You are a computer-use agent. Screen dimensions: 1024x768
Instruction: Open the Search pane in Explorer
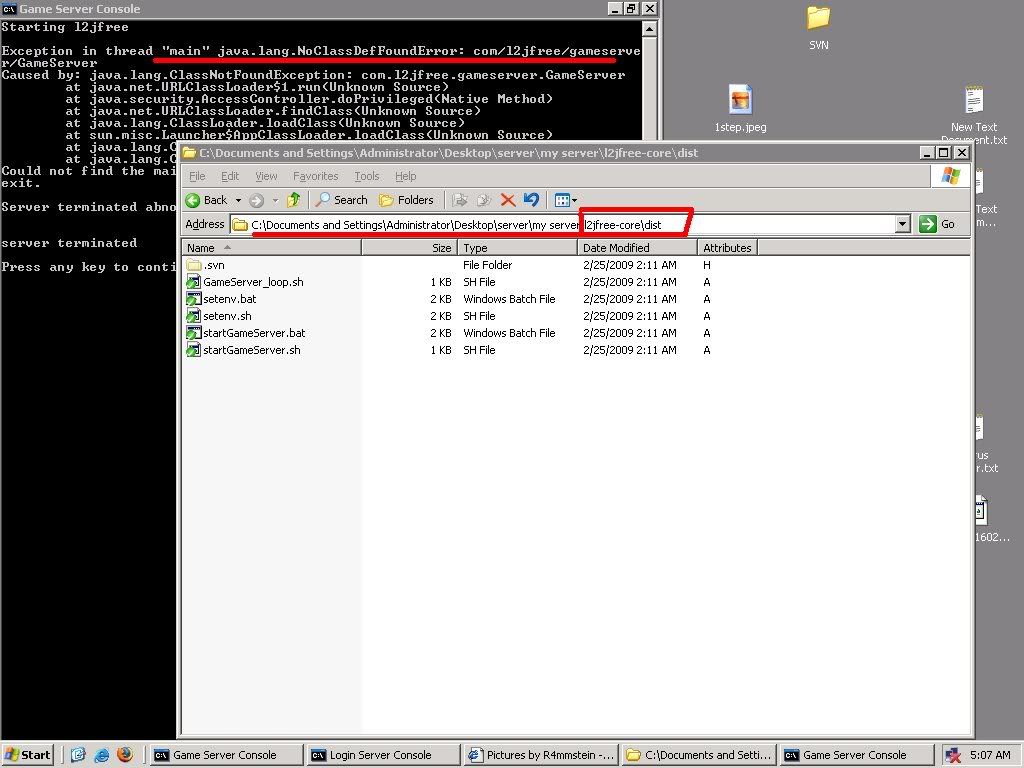click(341, 200)
